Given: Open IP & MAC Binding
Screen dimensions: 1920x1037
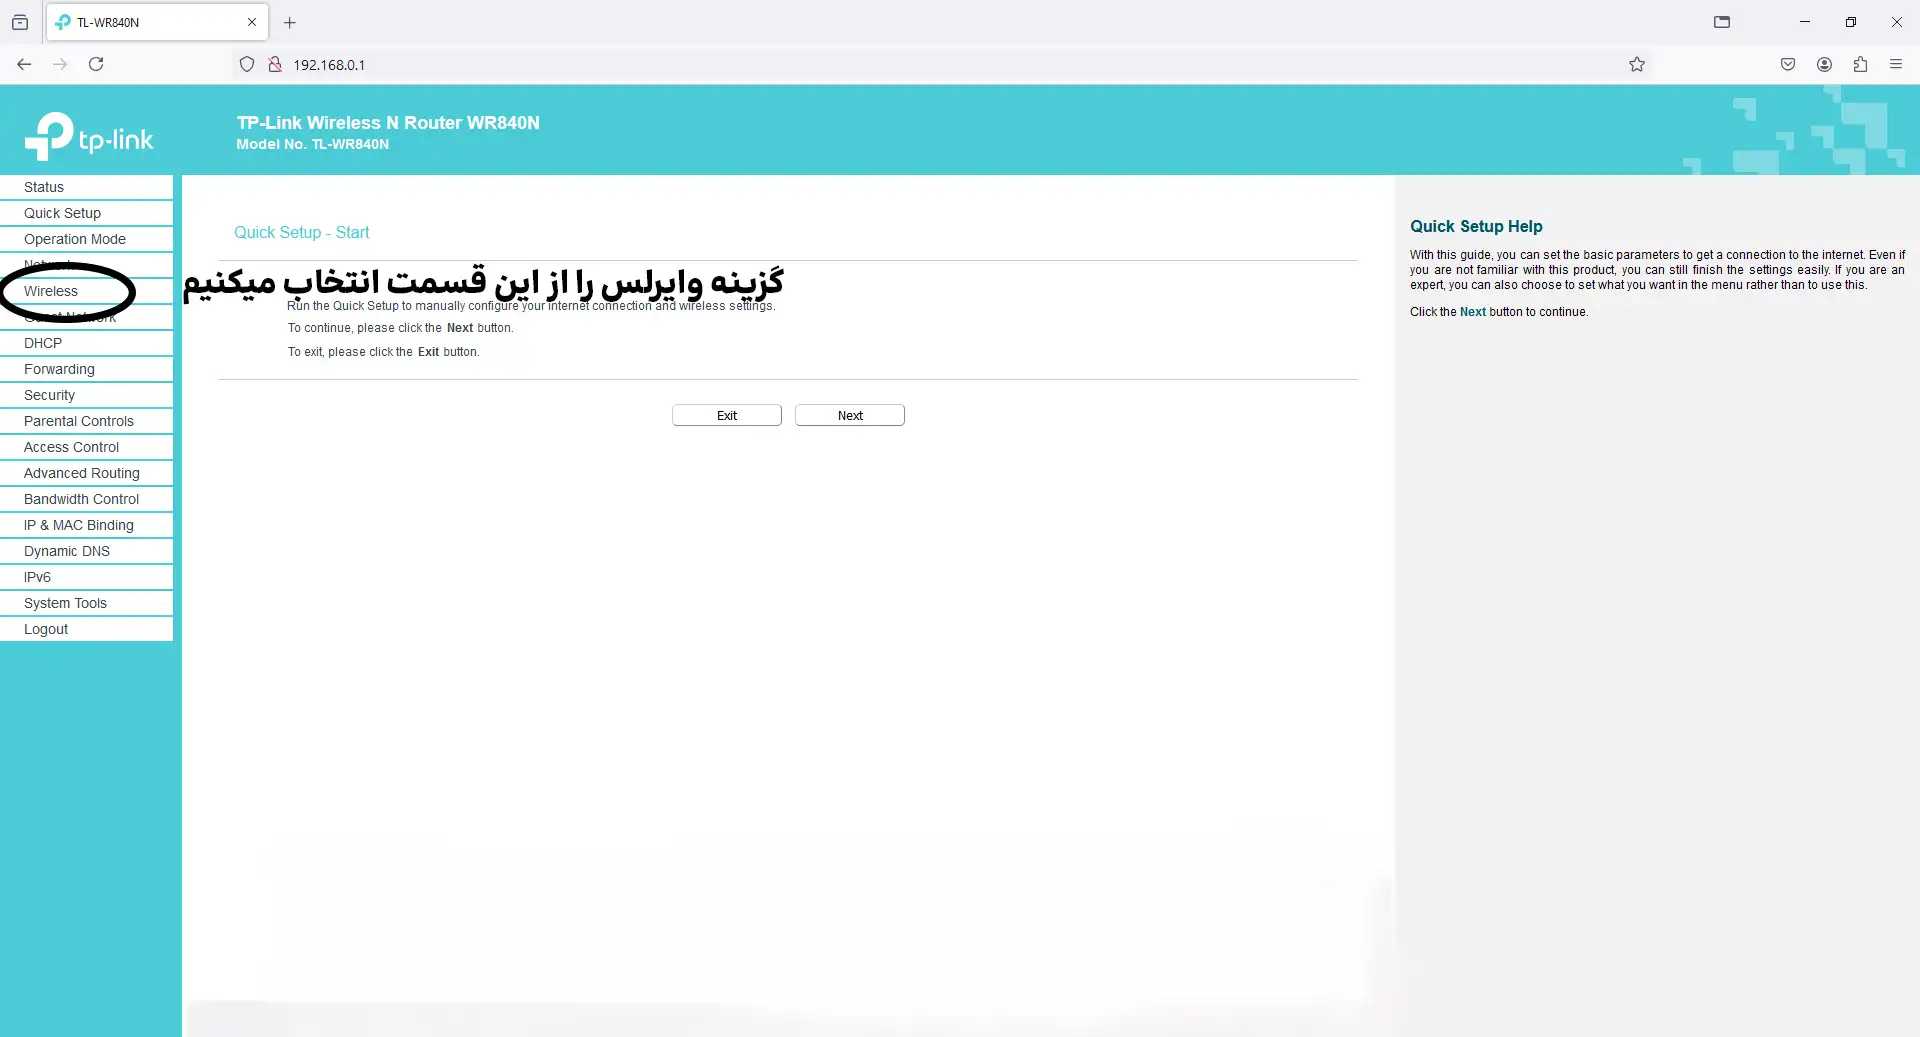Looking at the screenshot, I should pyautogui.click(x=86, y=525).
